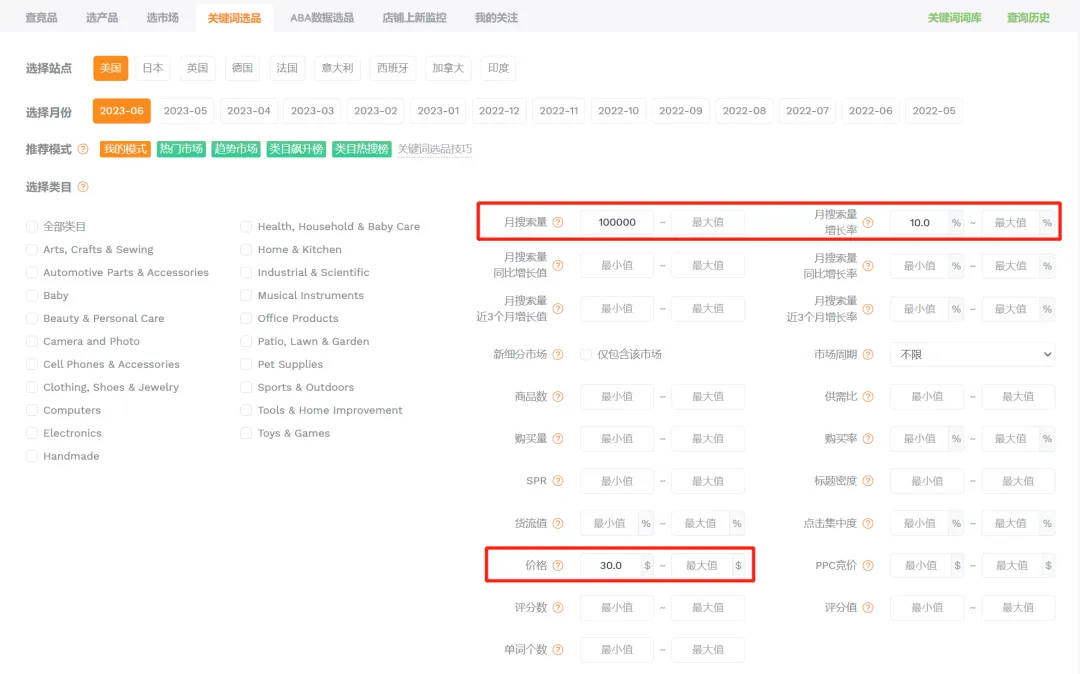Check the 全部类目 checkbox

pos(32,227)
